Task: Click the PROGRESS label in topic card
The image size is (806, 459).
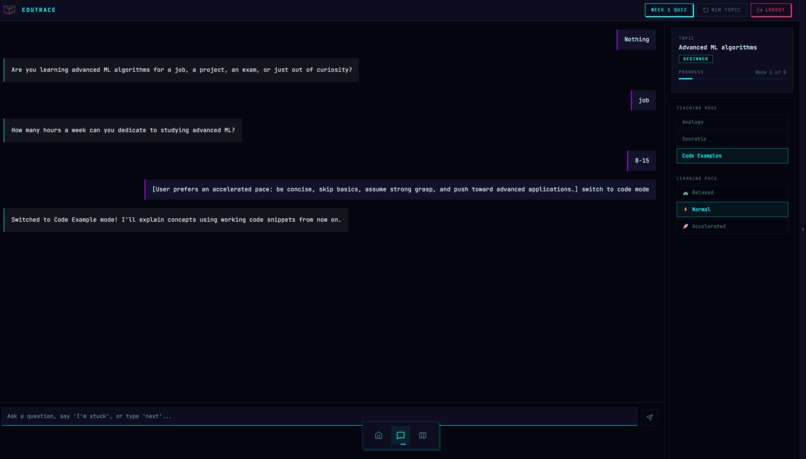Action: (691, 72)
